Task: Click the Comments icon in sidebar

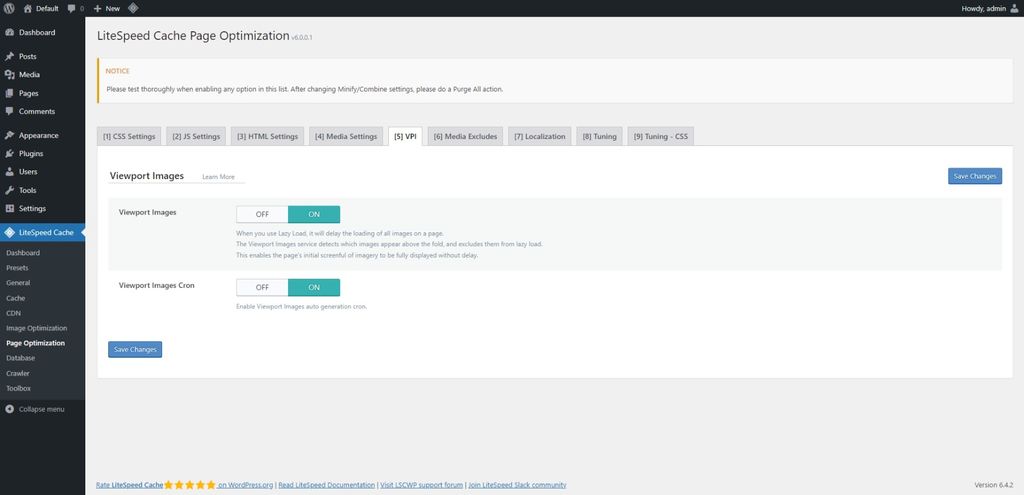Action: pos(10,112)
